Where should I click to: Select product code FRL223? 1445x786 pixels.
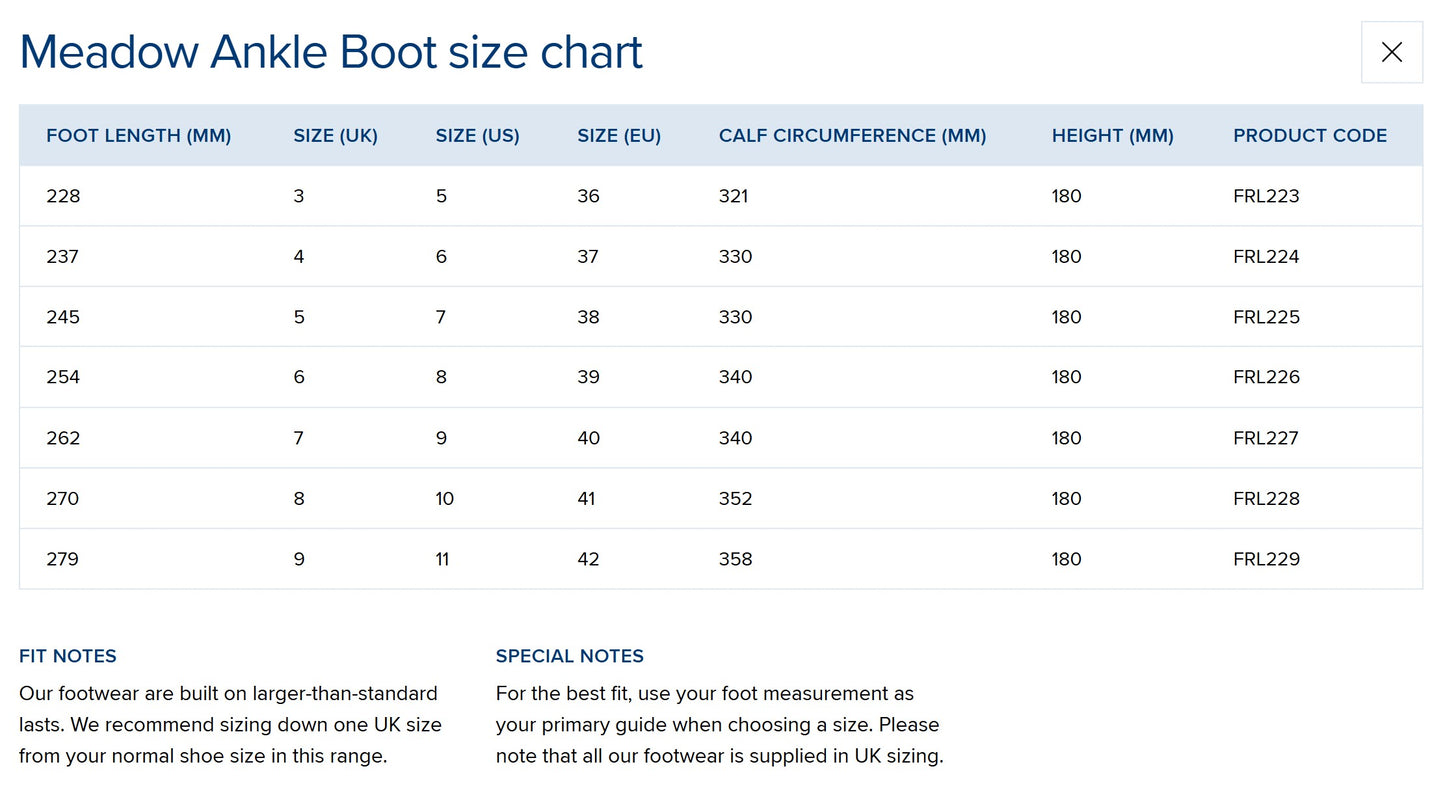(x=1266, y=196)
